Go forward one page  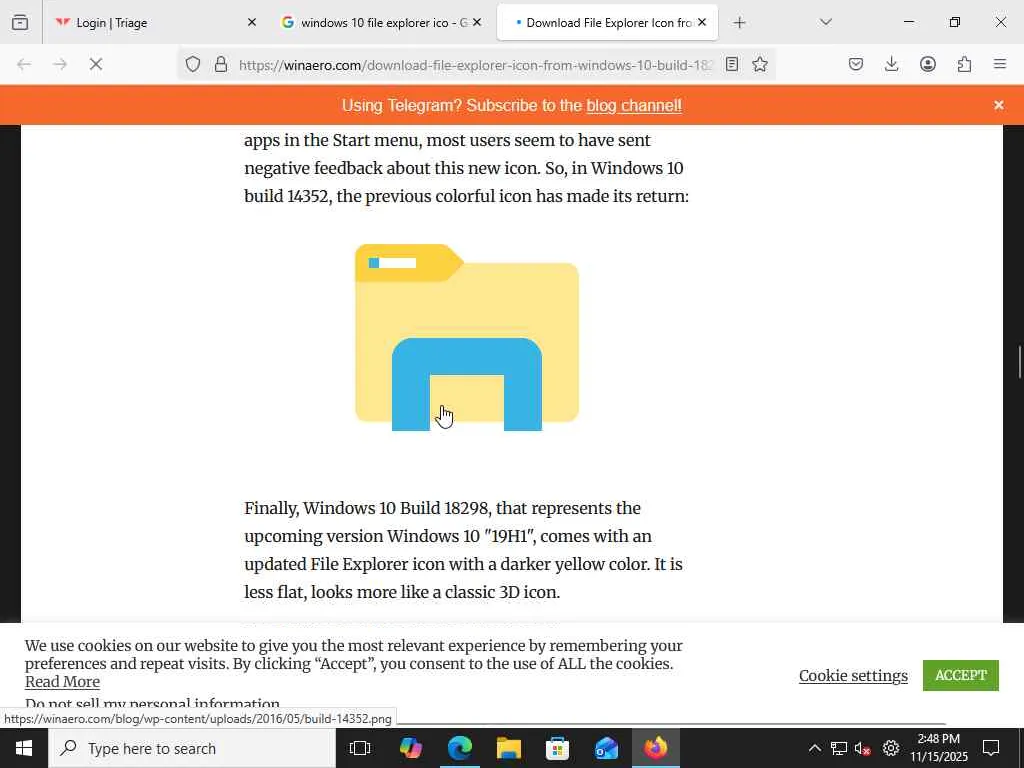(60, 64)
